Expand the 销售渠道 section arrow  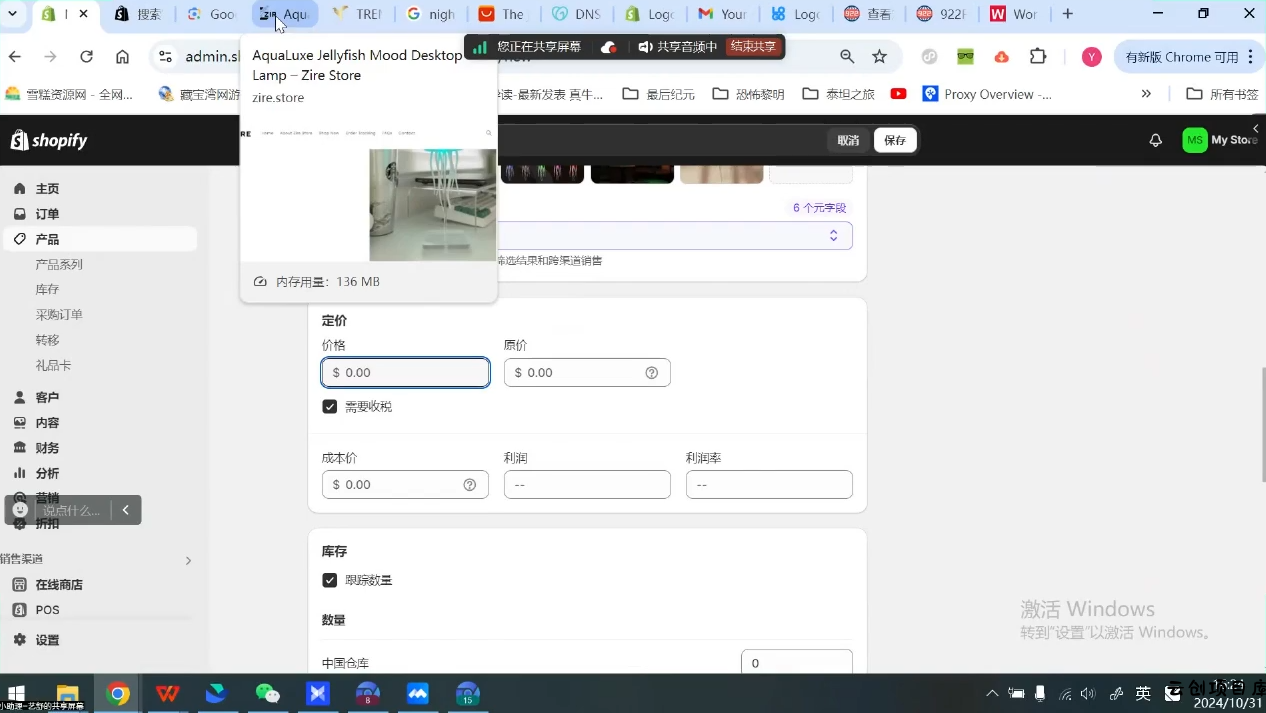pyautogui.click(x=188, y=560)
